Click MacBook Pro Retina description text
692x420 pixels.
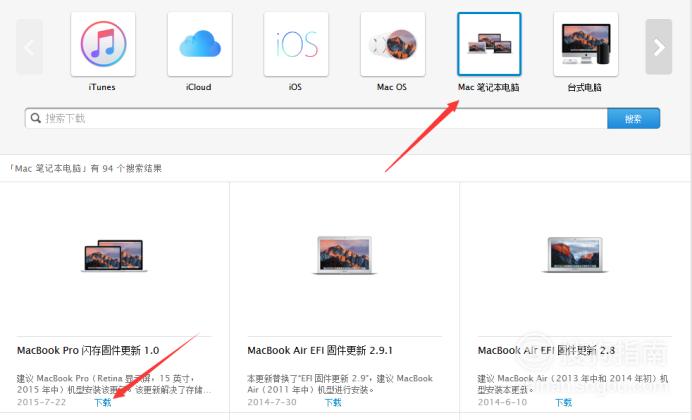(x=114, y=384)
